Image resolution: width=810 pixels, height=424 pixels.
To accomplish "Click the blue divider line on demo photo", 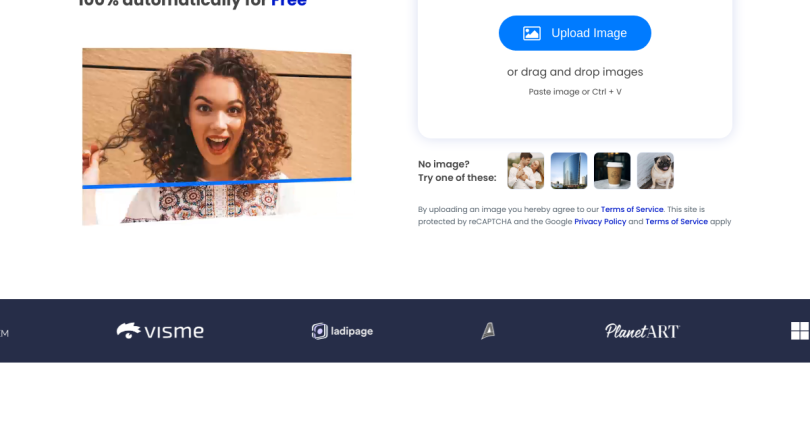I will click(x=216, y=183).
